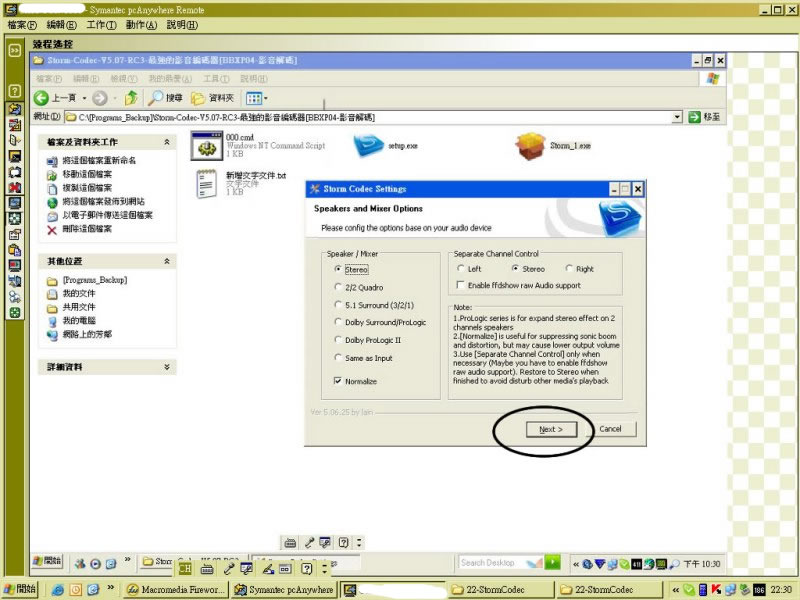Switch to Macromedia Fireworks taskbar button
Screen dimensions: 800x600
pos(176,590)
